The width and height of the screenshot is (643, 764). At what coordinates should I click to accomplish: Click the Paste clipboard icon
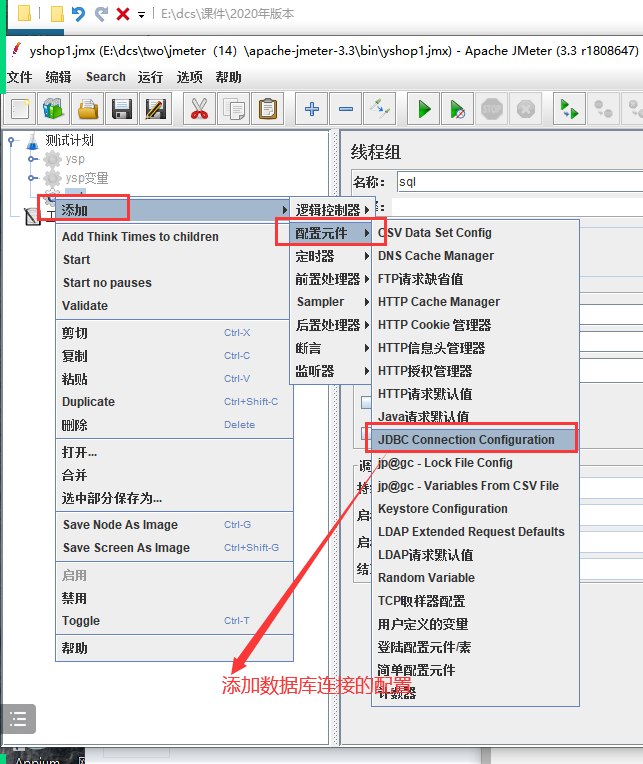(268, 109)
